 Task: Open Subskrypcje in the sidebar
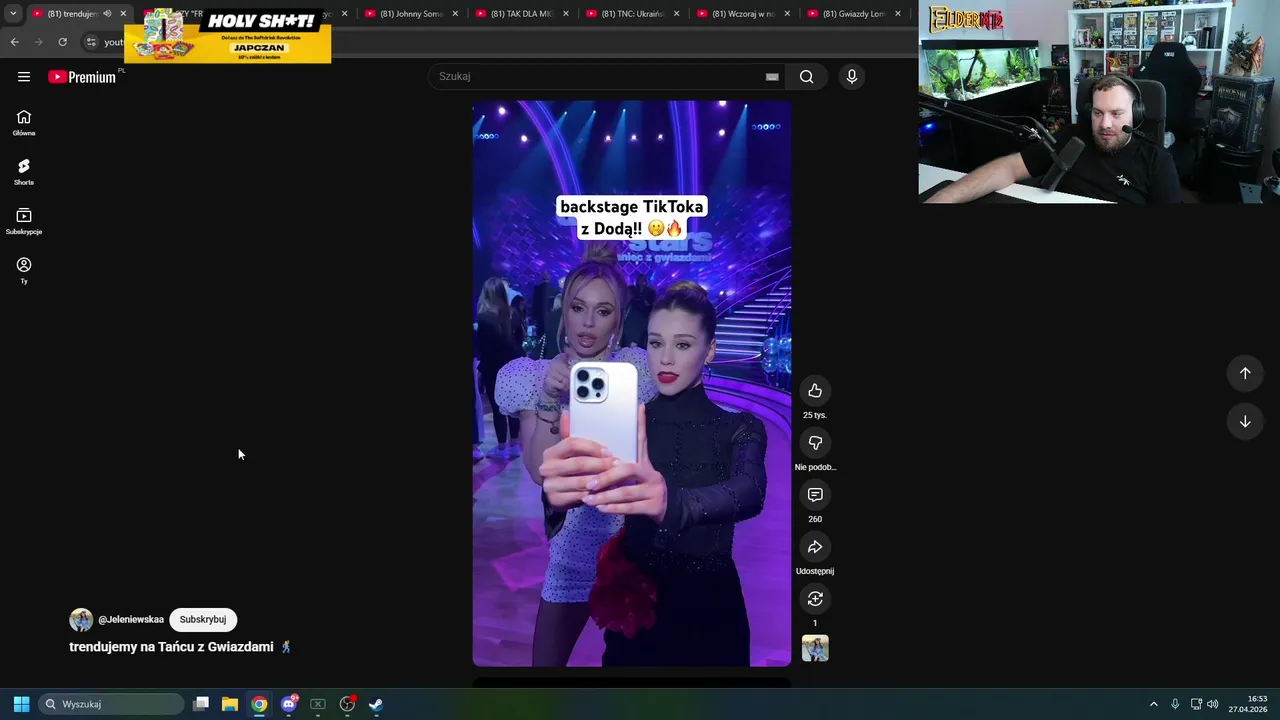click(24, 221)
